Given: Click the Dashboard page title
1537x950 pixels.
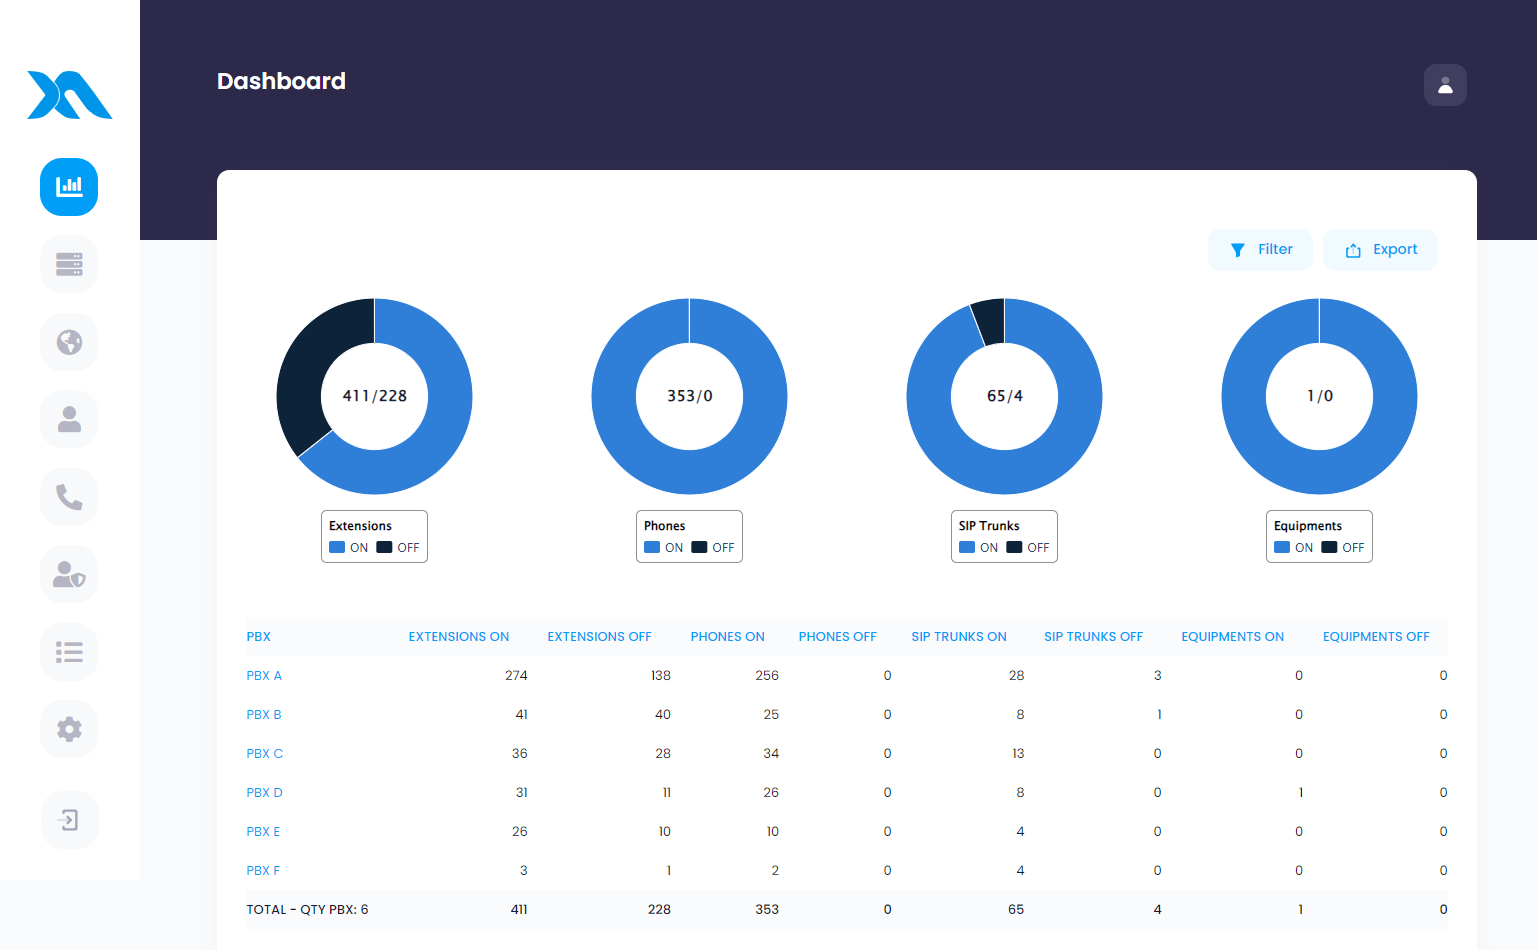Looking at the screenshot, I should (x=281, y=81).
